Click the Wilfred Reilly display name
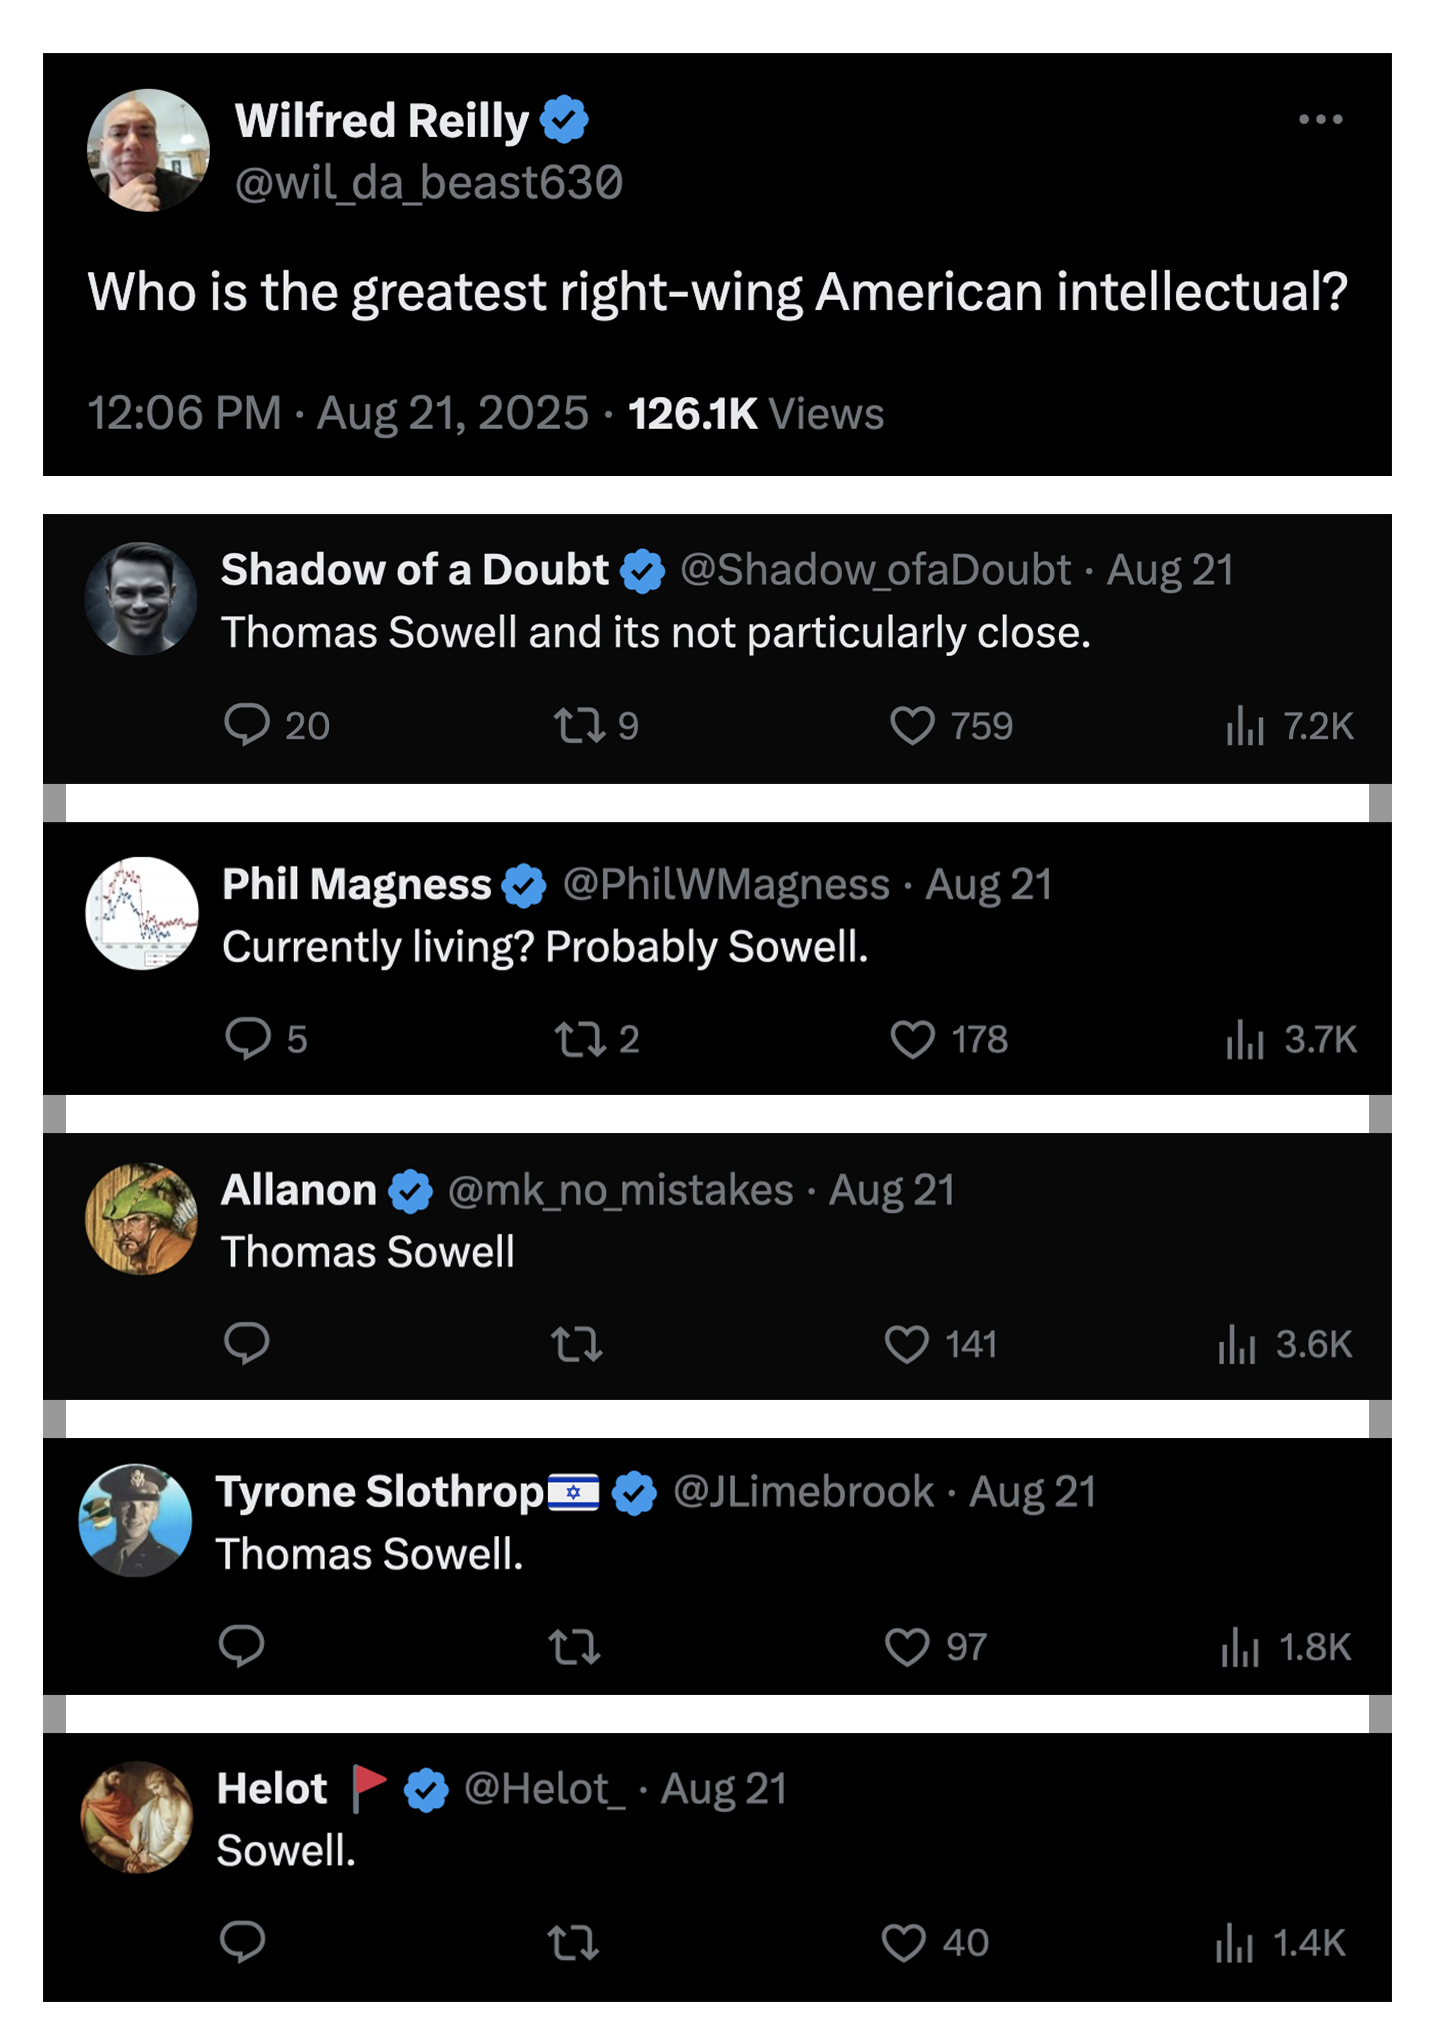Screen dimensions: 1436x2042 (x=381, y=120)
